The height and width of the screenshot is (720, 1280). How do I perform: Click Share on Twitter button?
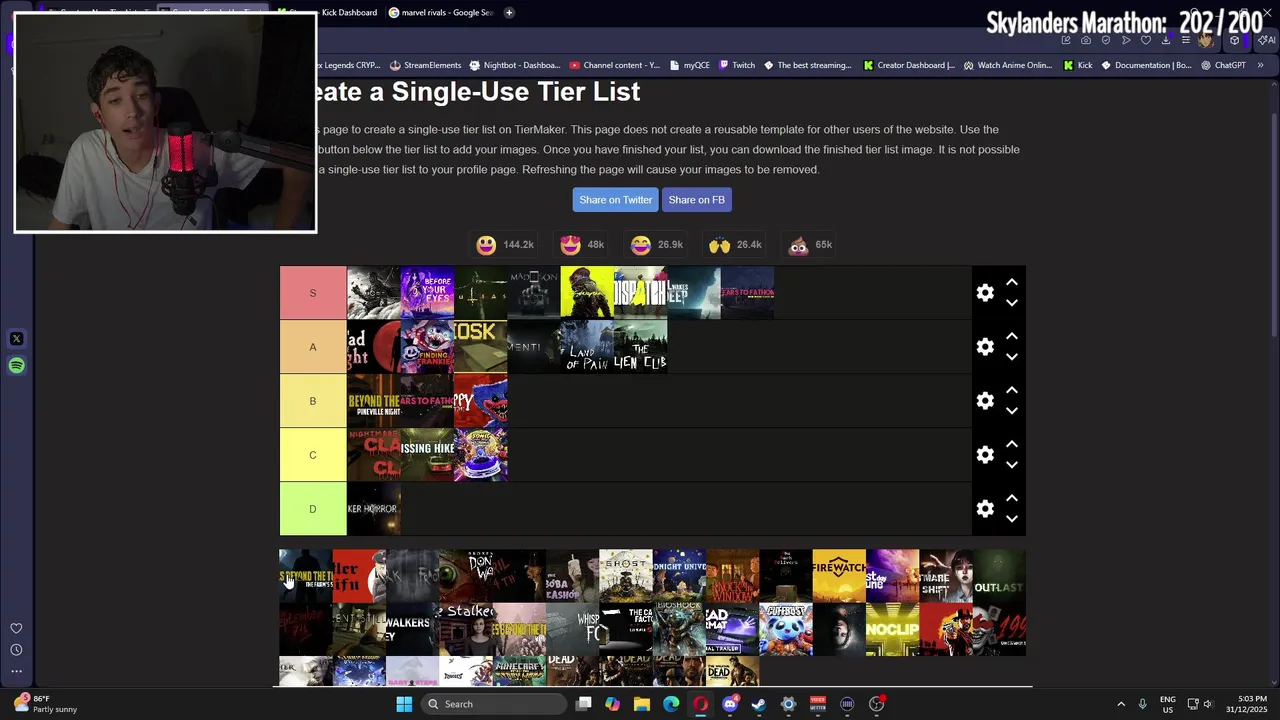615,200
